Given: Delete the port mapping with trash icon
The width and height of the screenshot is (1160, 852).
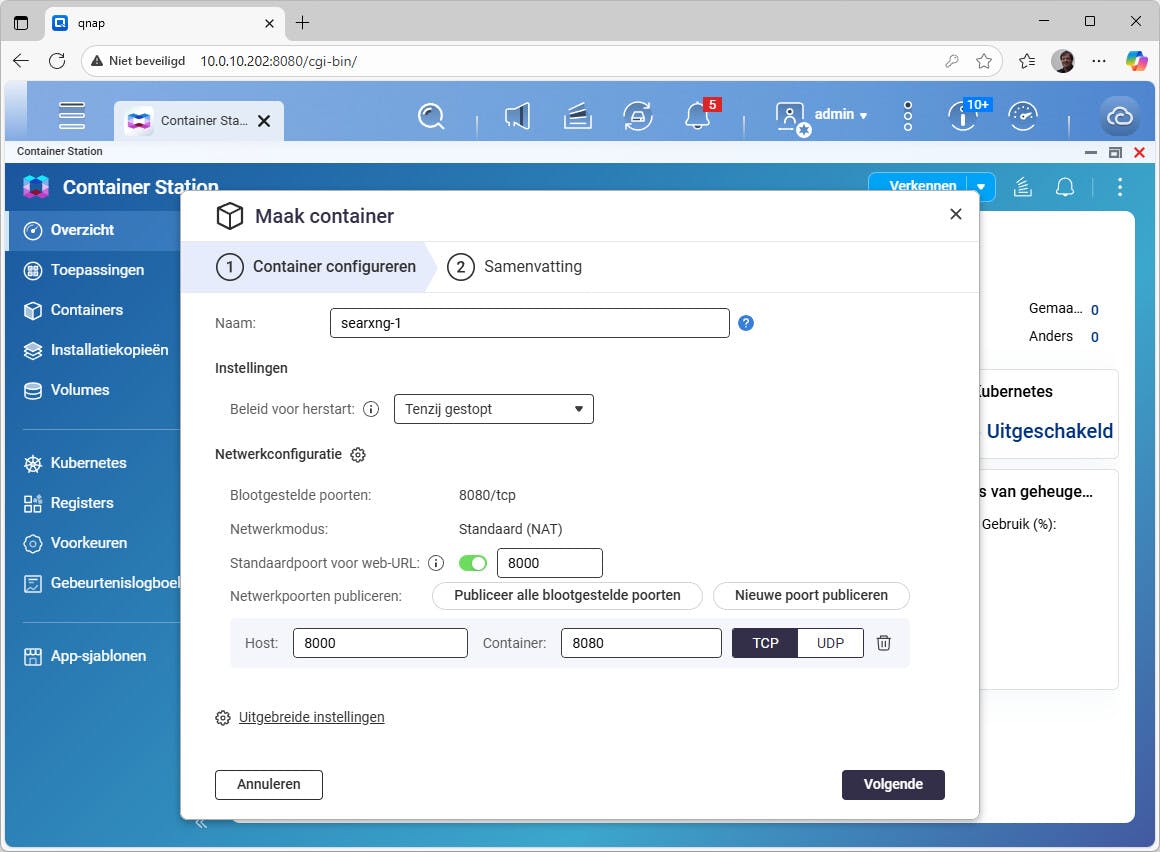Looking at the screenshot, I should click(x=883, y=643).
